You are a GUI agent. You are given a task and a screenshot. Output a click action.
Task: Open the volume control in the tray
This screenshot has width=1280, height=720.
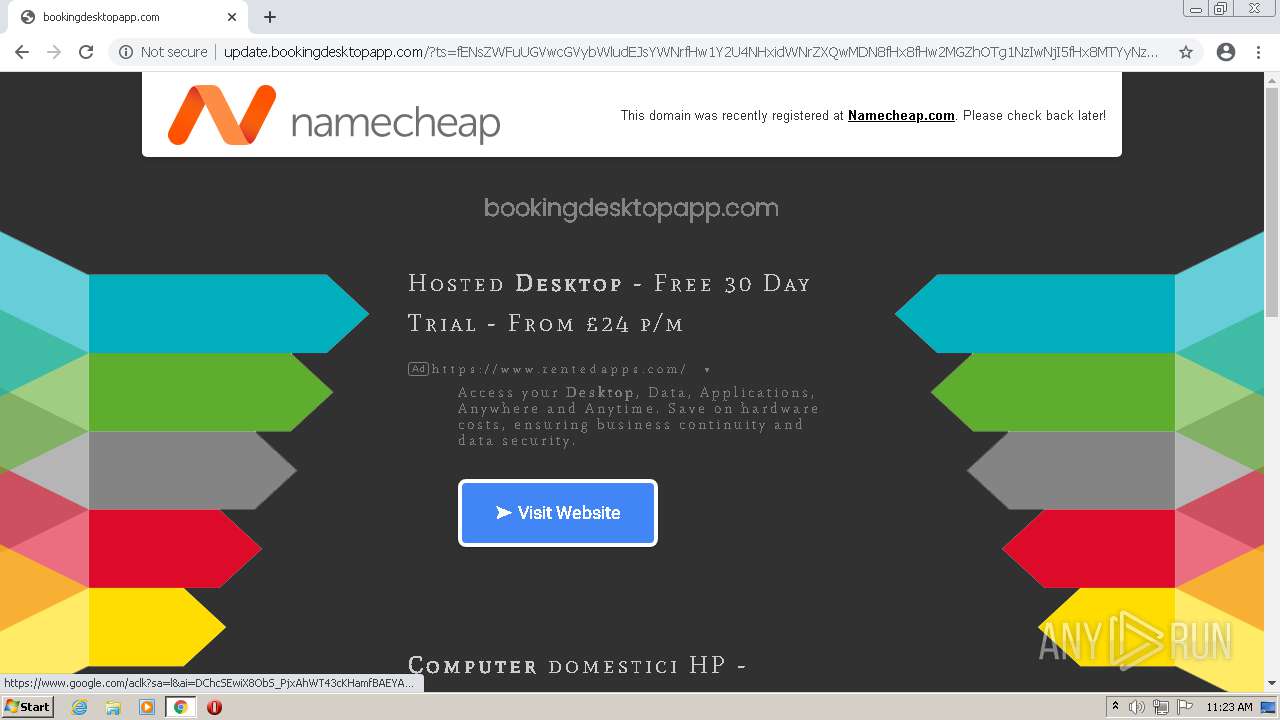[x=1137, y=707]
